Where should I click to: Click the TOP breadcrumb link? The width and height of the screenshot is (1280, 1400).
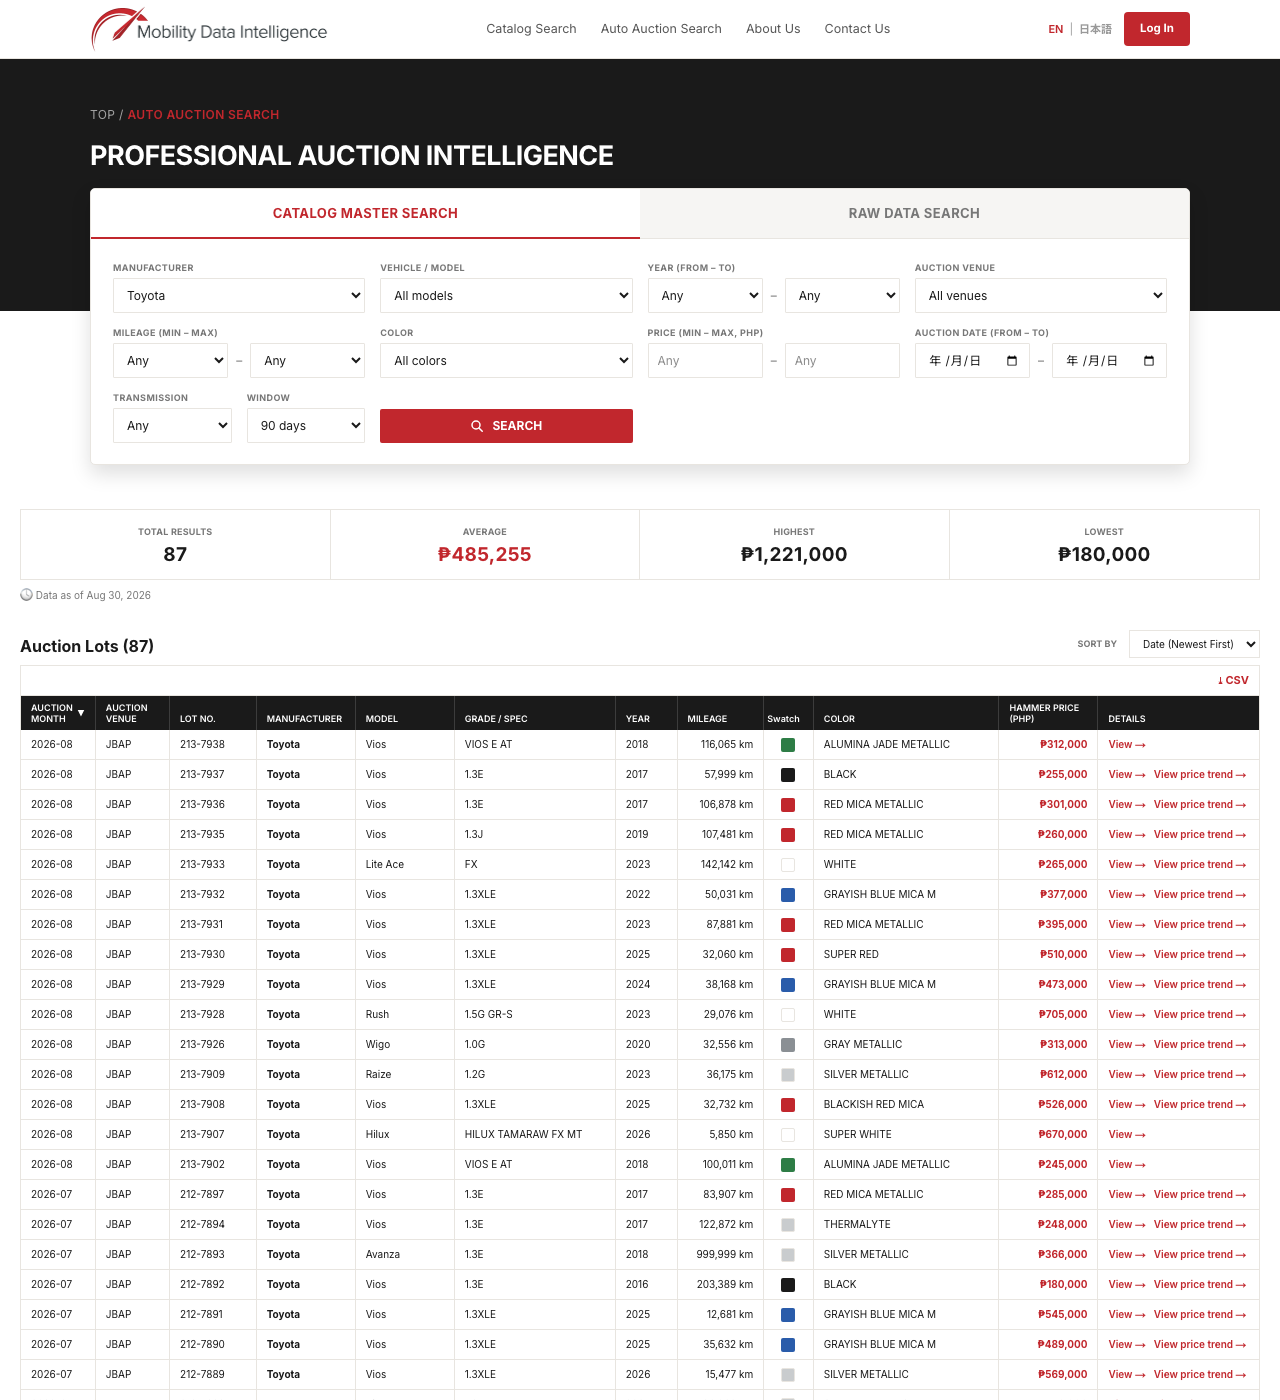pos(102,115)
